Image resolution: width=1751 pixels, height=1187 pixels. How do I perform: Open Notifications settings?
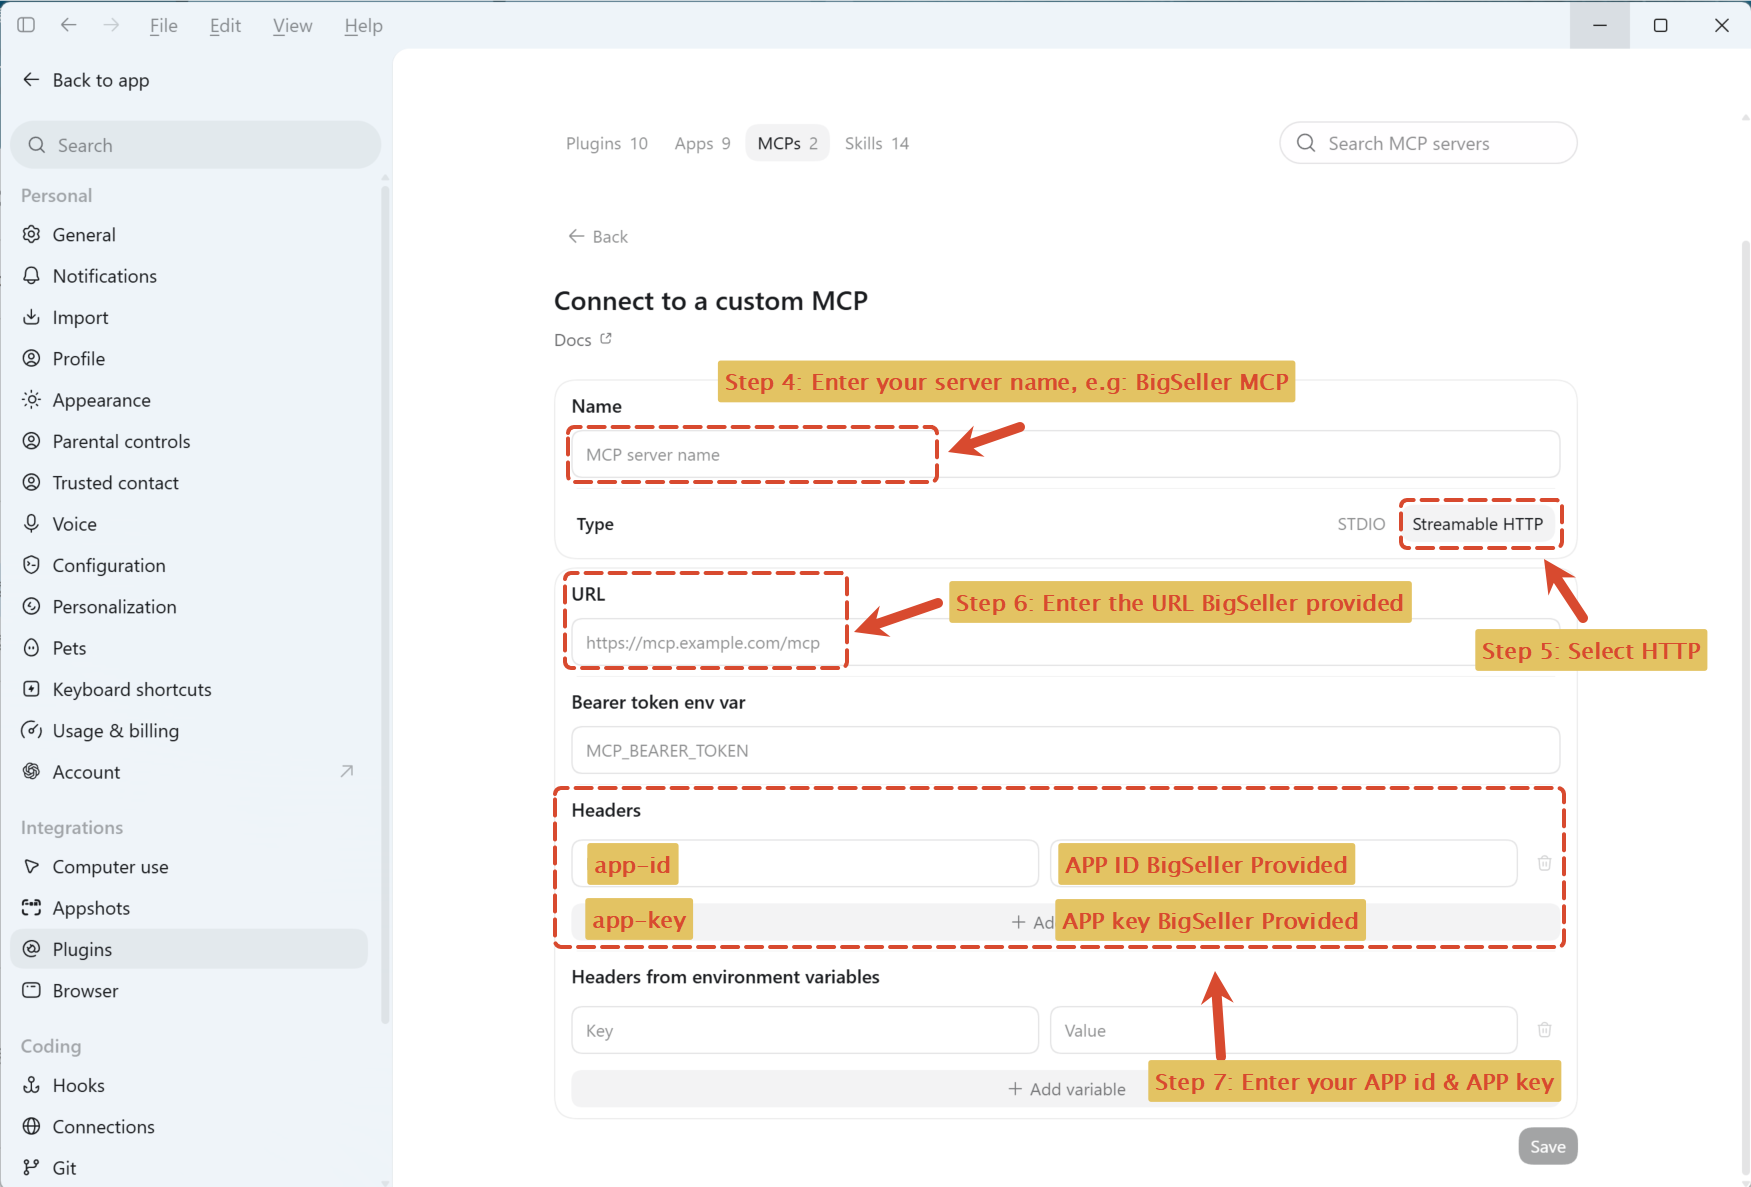coord(189,276)
